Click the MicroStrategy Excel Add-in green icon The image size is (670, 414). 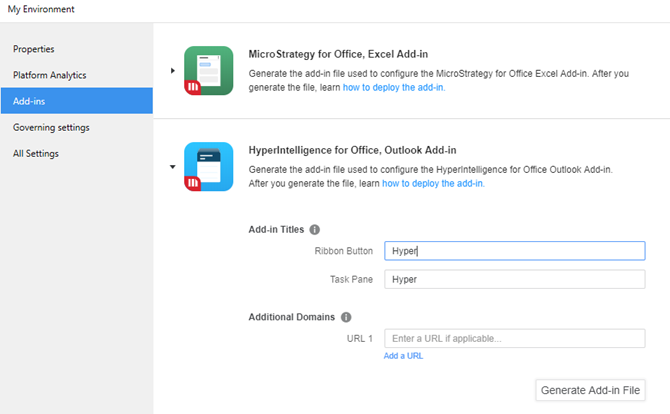coord(208,71)
